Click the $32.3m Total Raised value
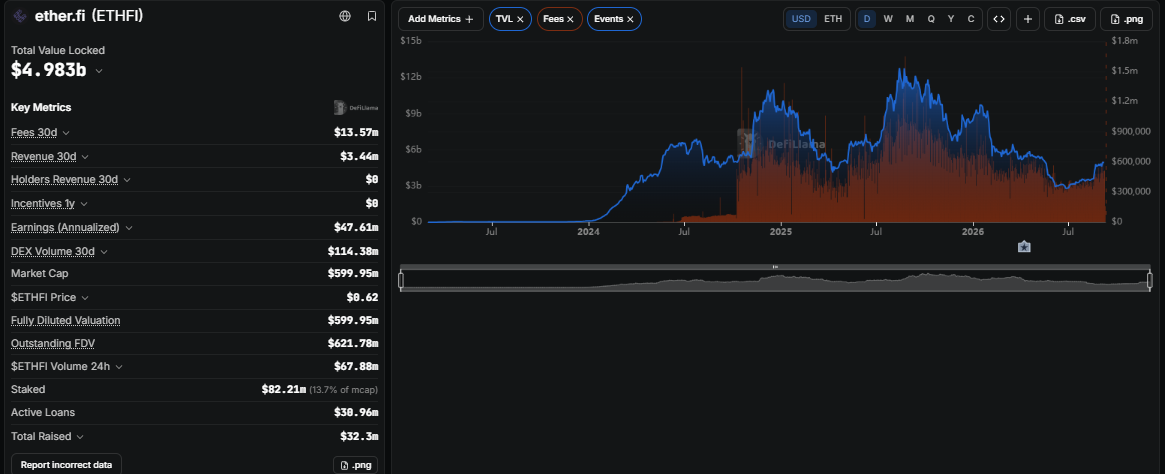The height and width of the screenshot is (474, 1165). tap(359, 437)
